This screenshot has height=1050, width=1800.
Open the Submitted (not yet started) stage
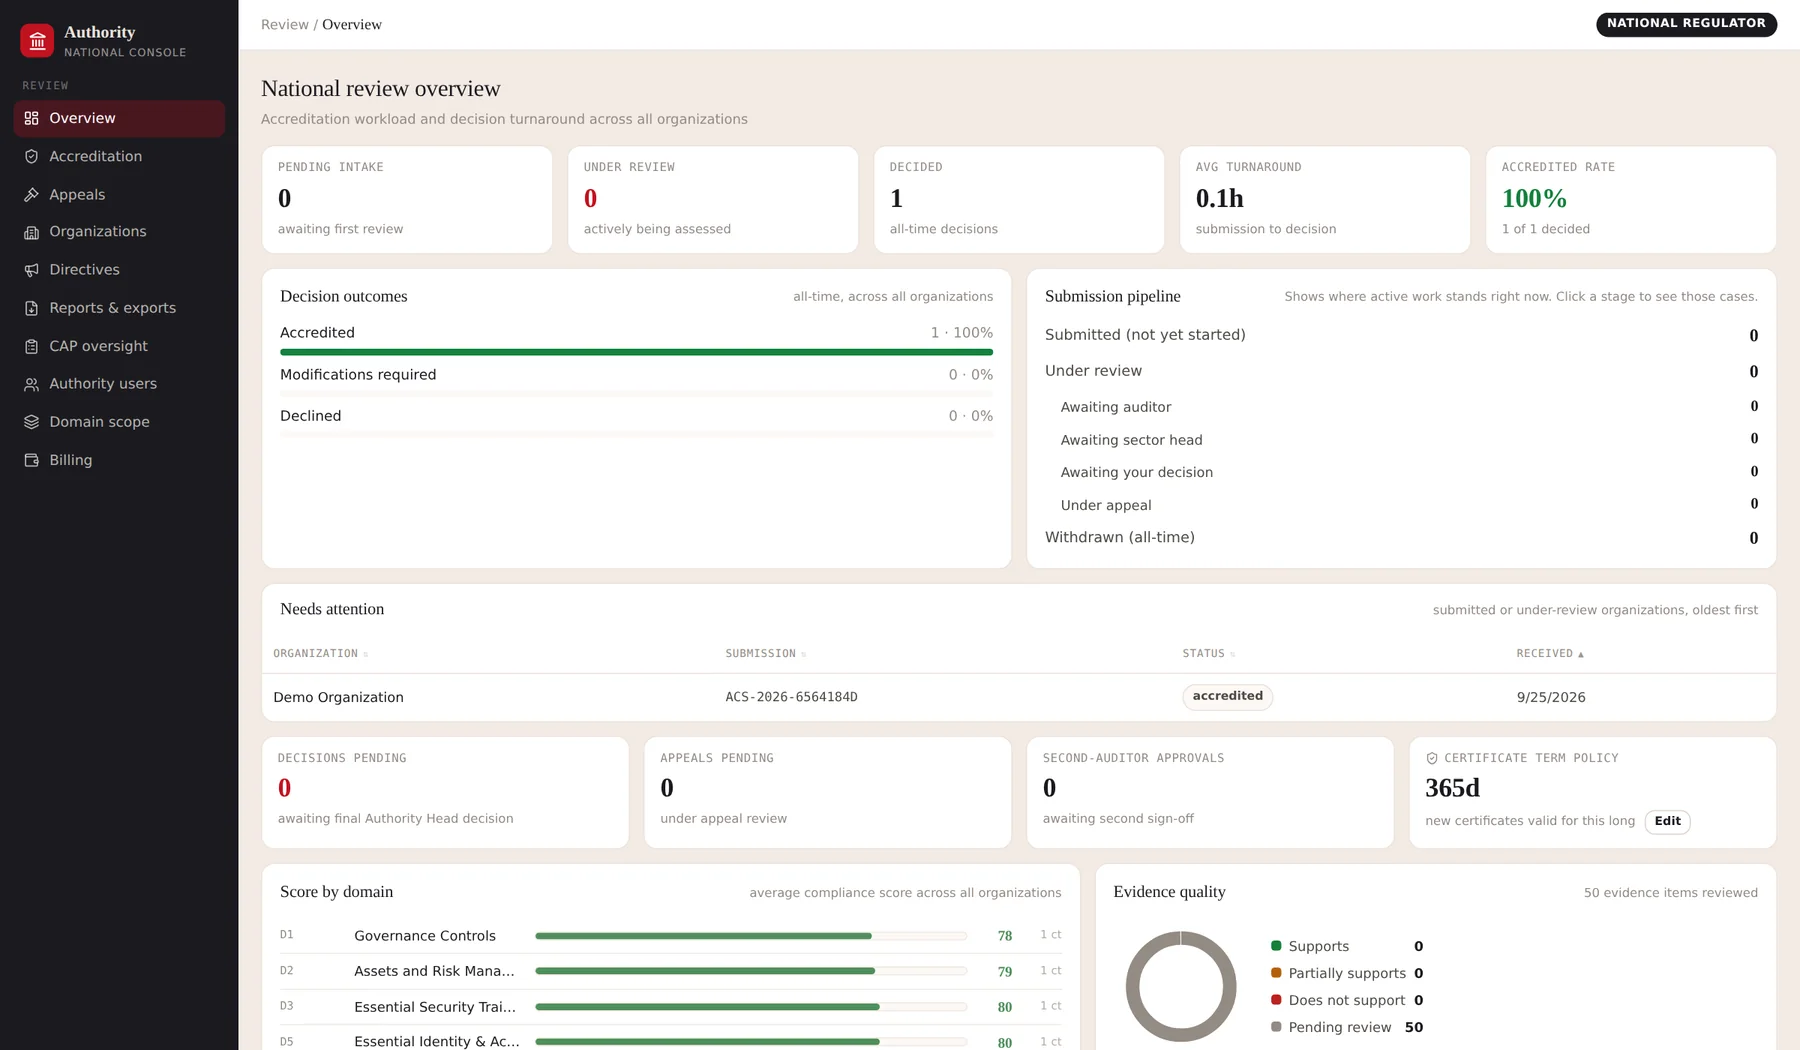coord(1401,335)
